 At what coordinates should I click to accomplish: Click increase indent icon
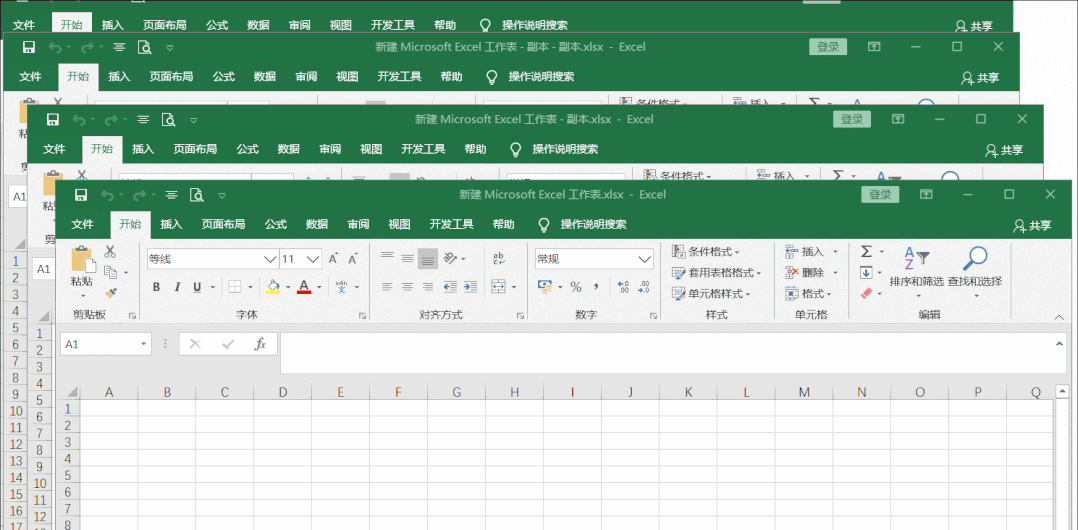coord(470,287)
